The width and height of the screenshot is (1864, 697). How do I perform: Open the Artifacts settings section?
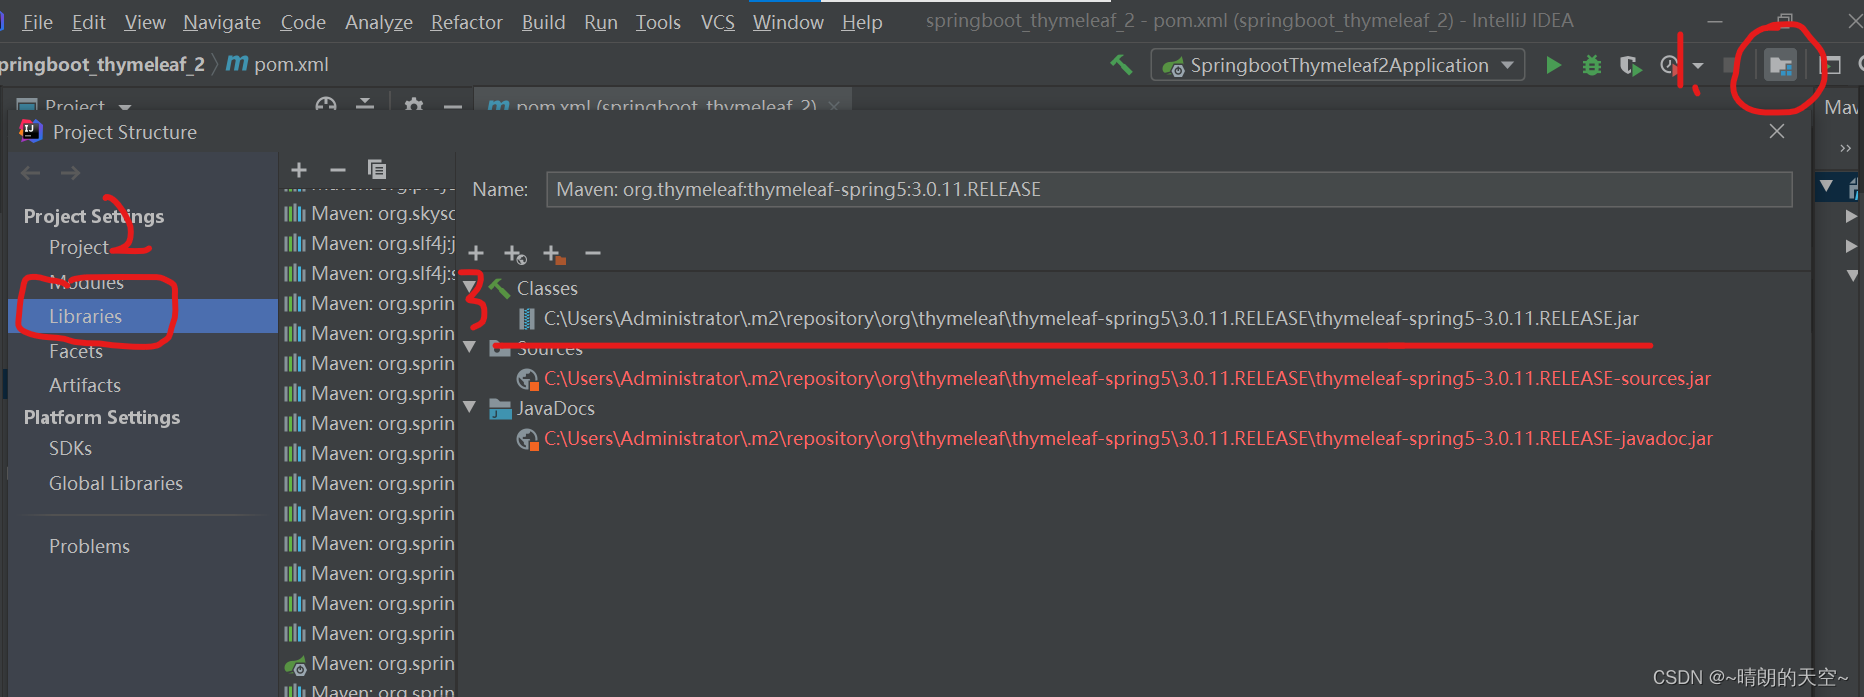(85, 385)
